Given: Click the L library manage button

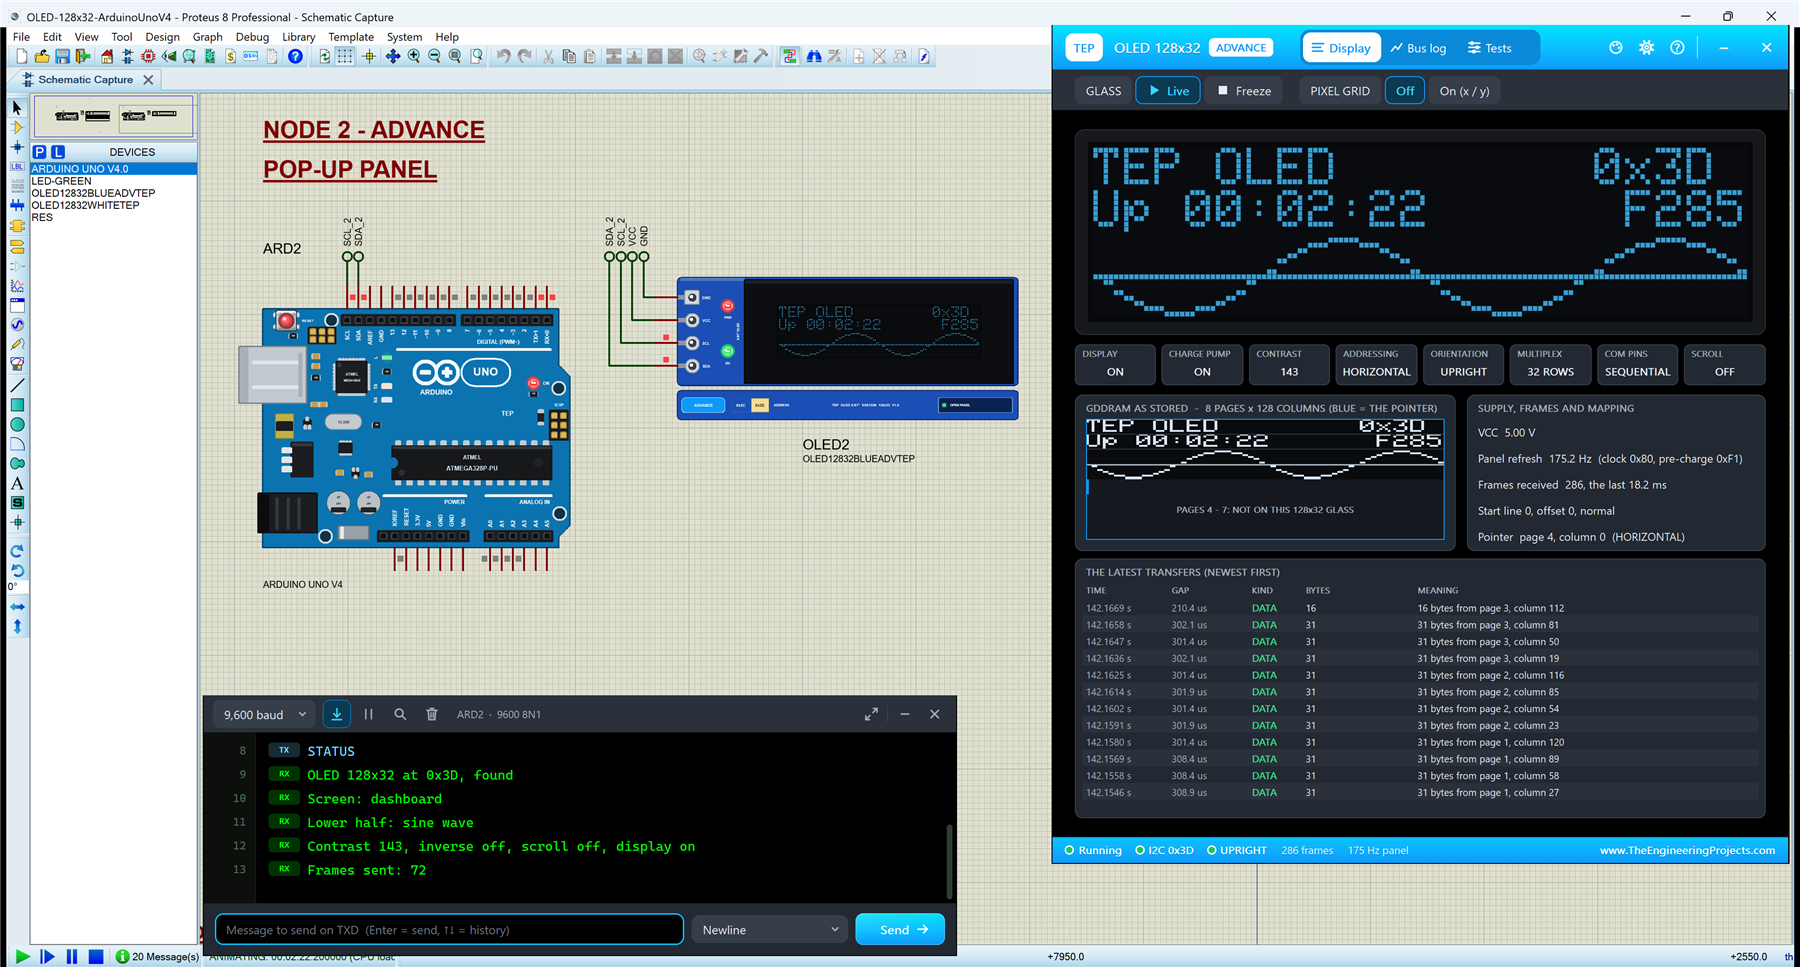Looking at the screenshot, I should point(58,152).
